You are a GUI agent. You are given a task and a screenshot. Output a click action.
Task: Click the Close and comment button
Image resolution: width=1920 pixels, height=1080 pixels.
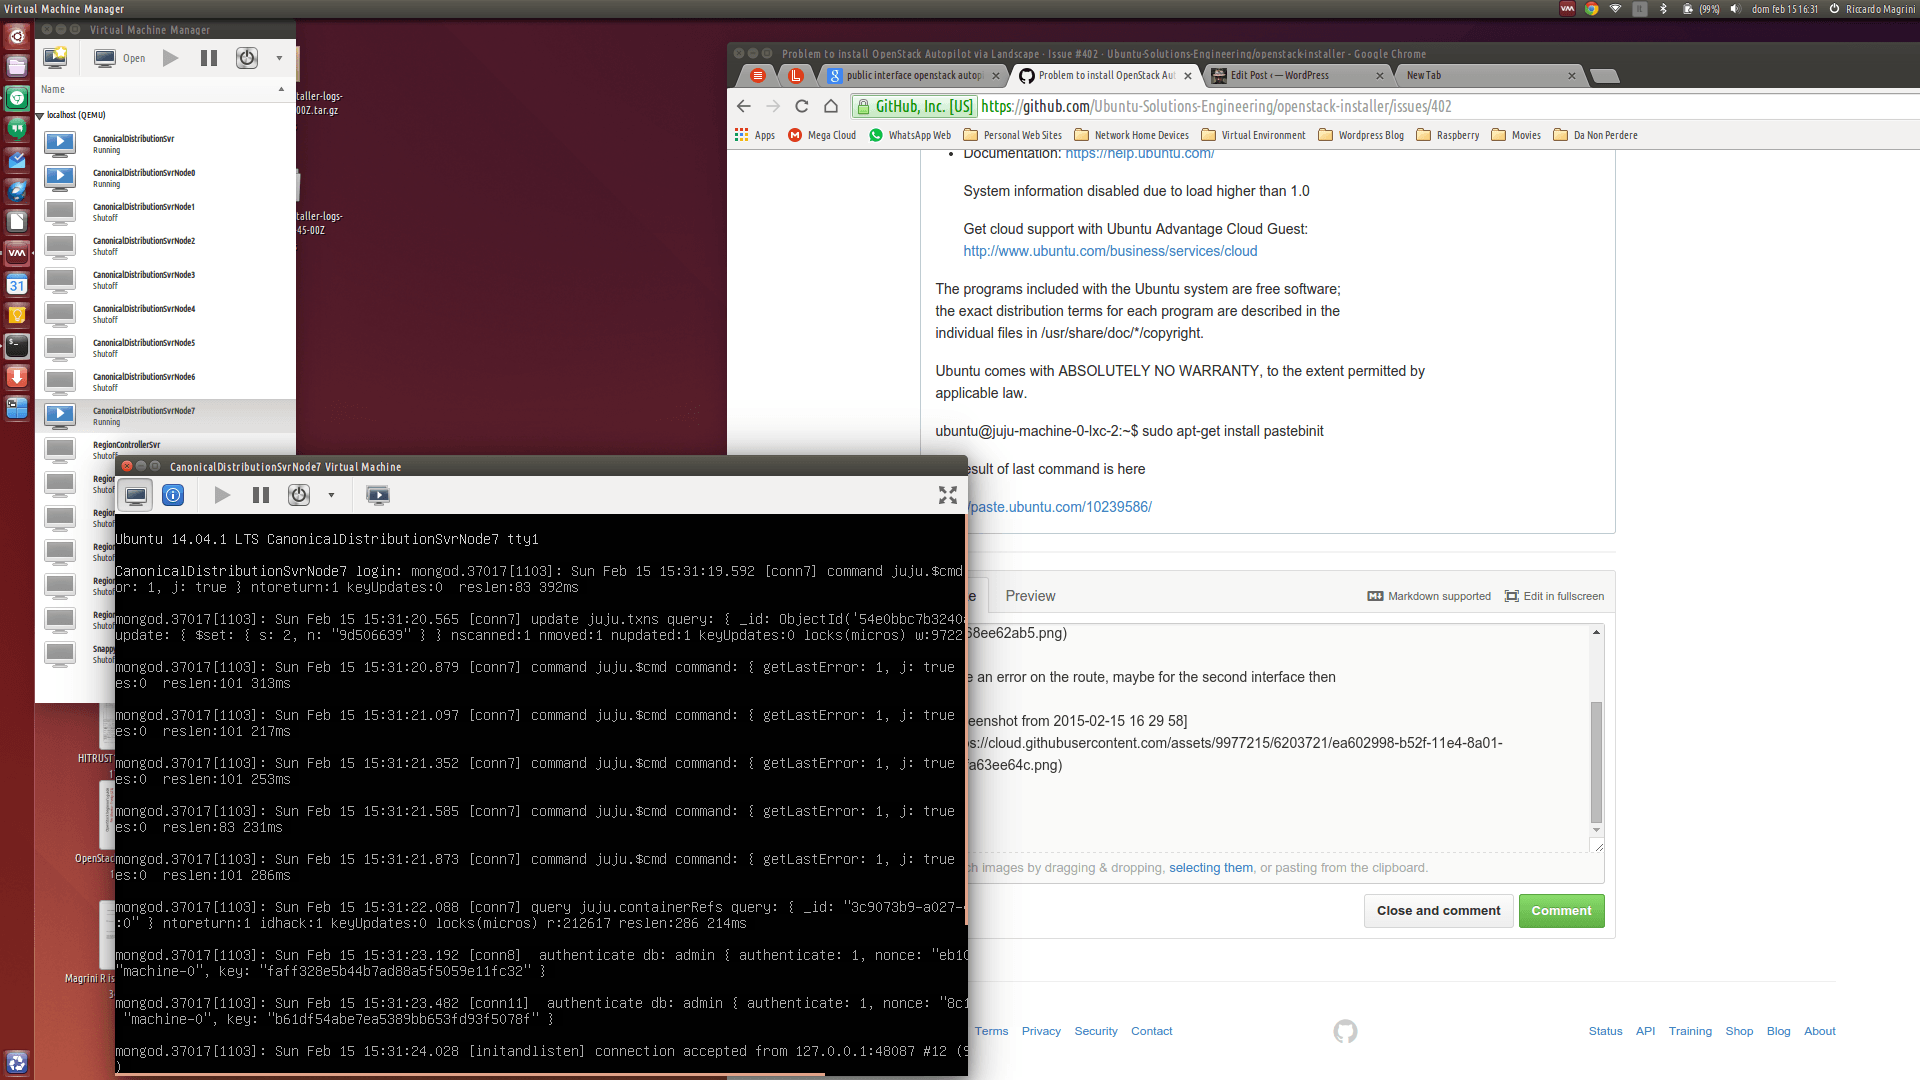(1437, 910)
